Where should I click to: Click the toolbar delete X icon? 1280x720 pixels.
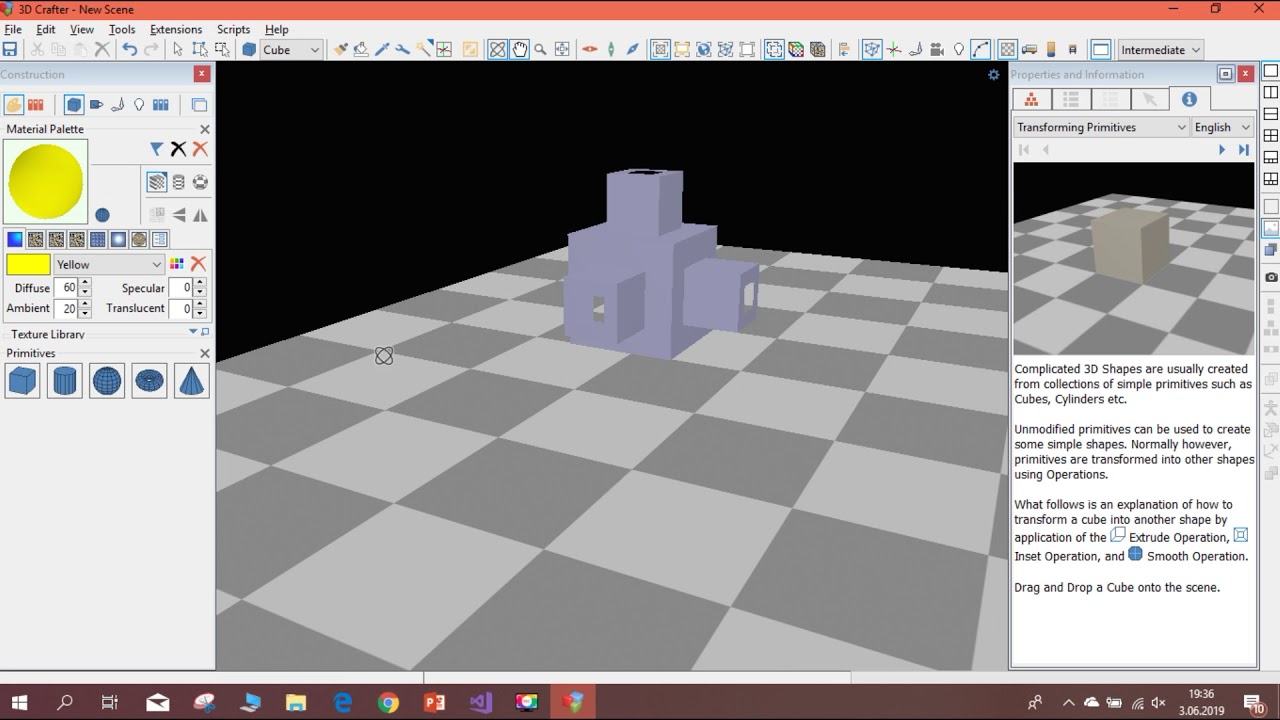[x=102, y=49]
